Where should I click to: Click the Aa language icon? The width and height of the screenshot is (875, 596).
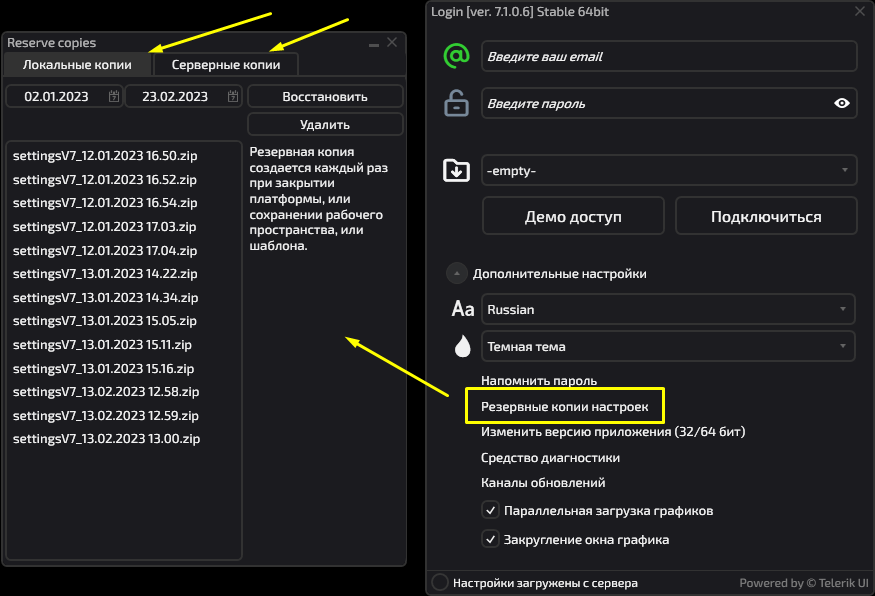(461, 308)
